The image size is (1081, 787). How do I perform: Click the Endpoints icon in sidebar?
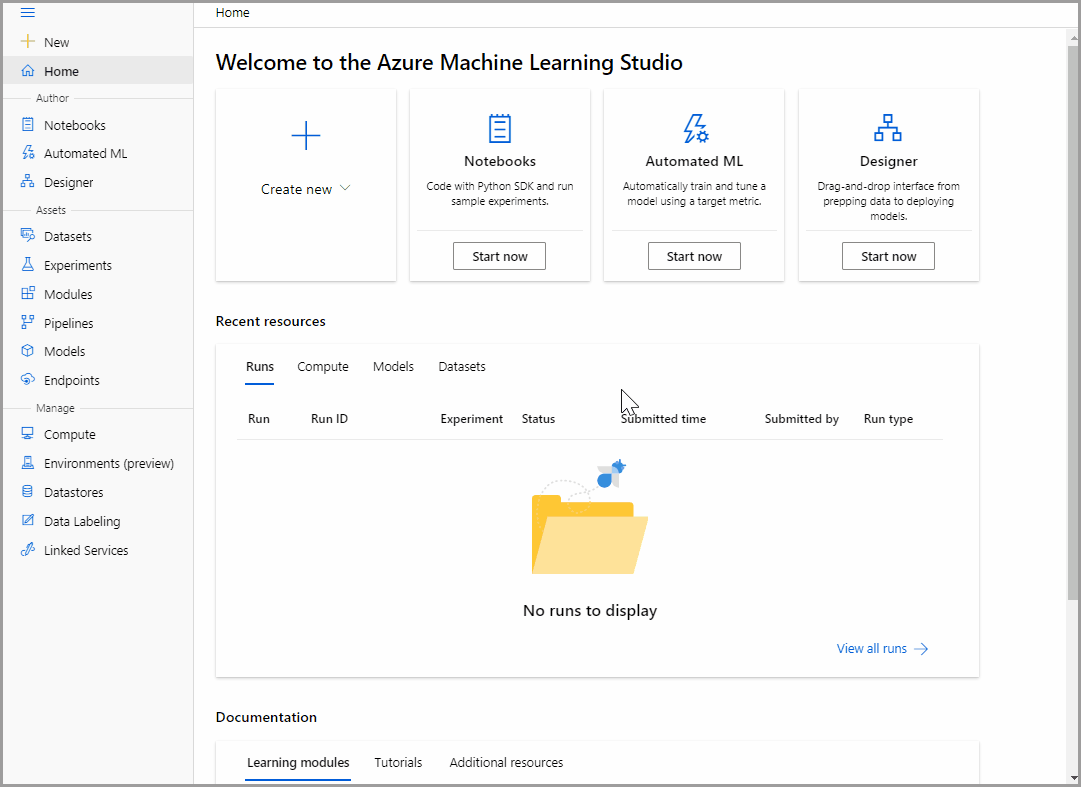pyautogui.click(x=28, y=381)
